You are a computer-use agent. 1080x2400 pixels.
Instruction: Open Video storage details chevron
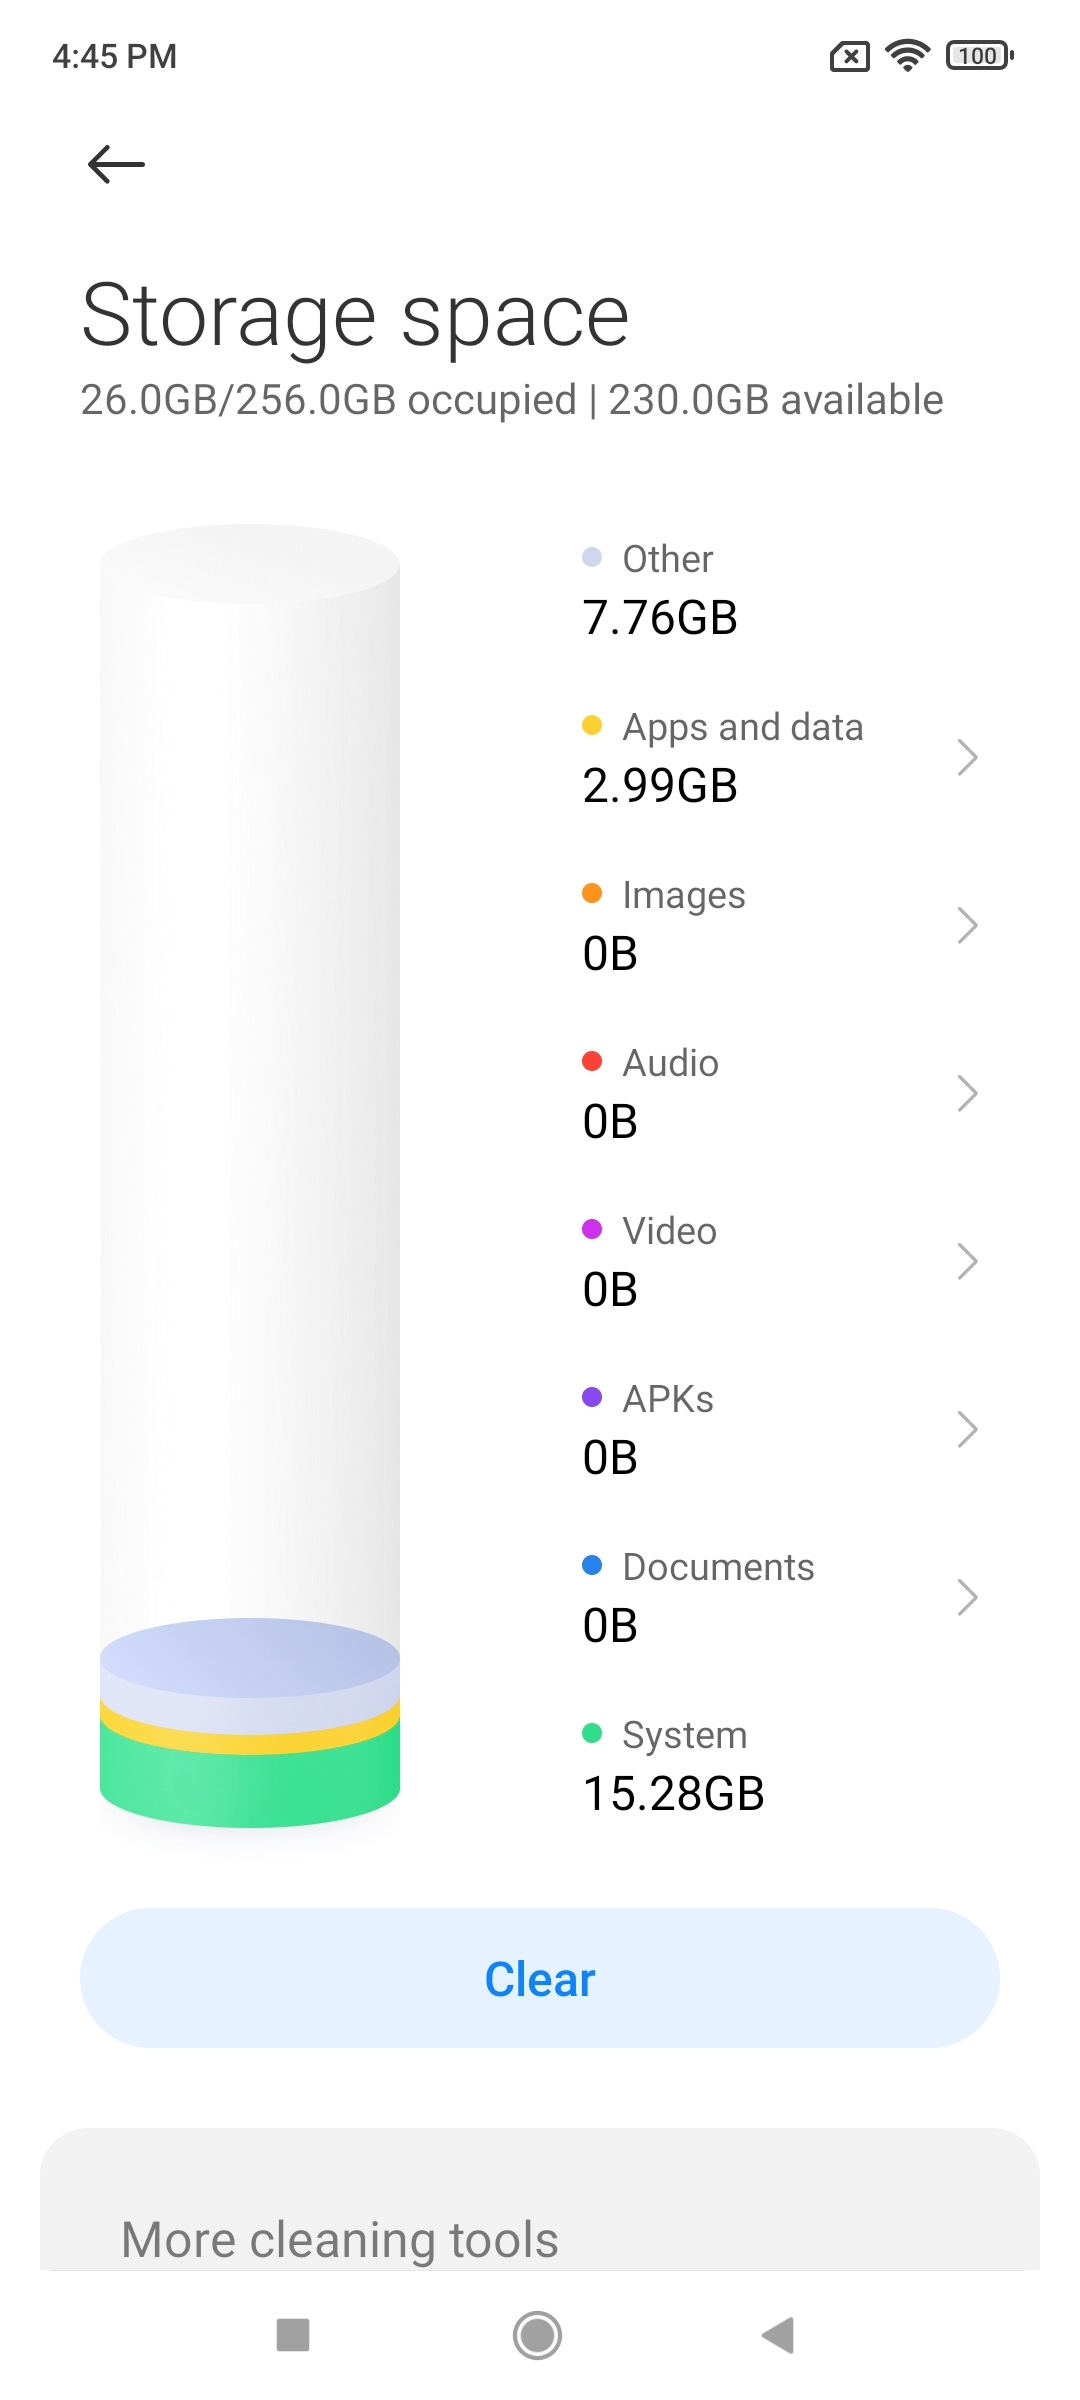[967, 1261]
